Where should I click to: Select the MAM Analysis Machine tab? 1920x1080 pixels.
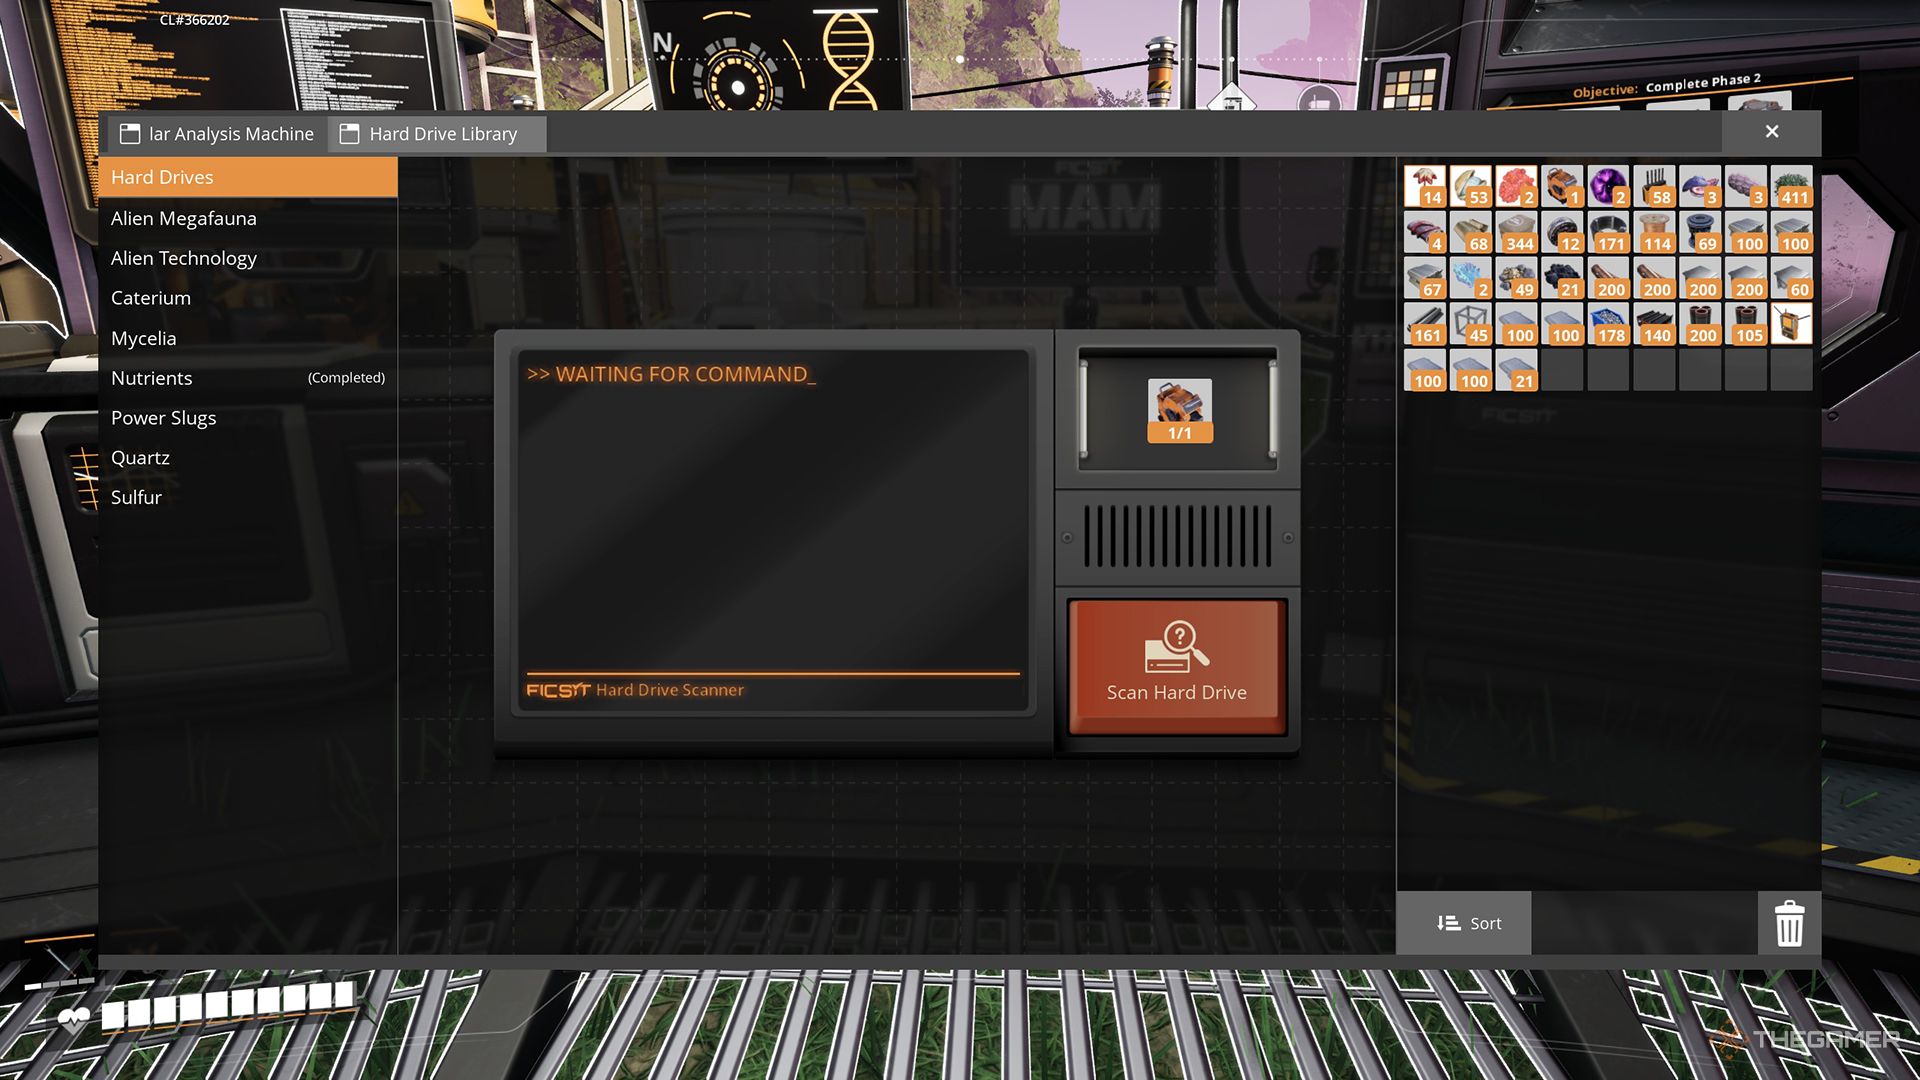pyautogui.click(x=214, y=133)
